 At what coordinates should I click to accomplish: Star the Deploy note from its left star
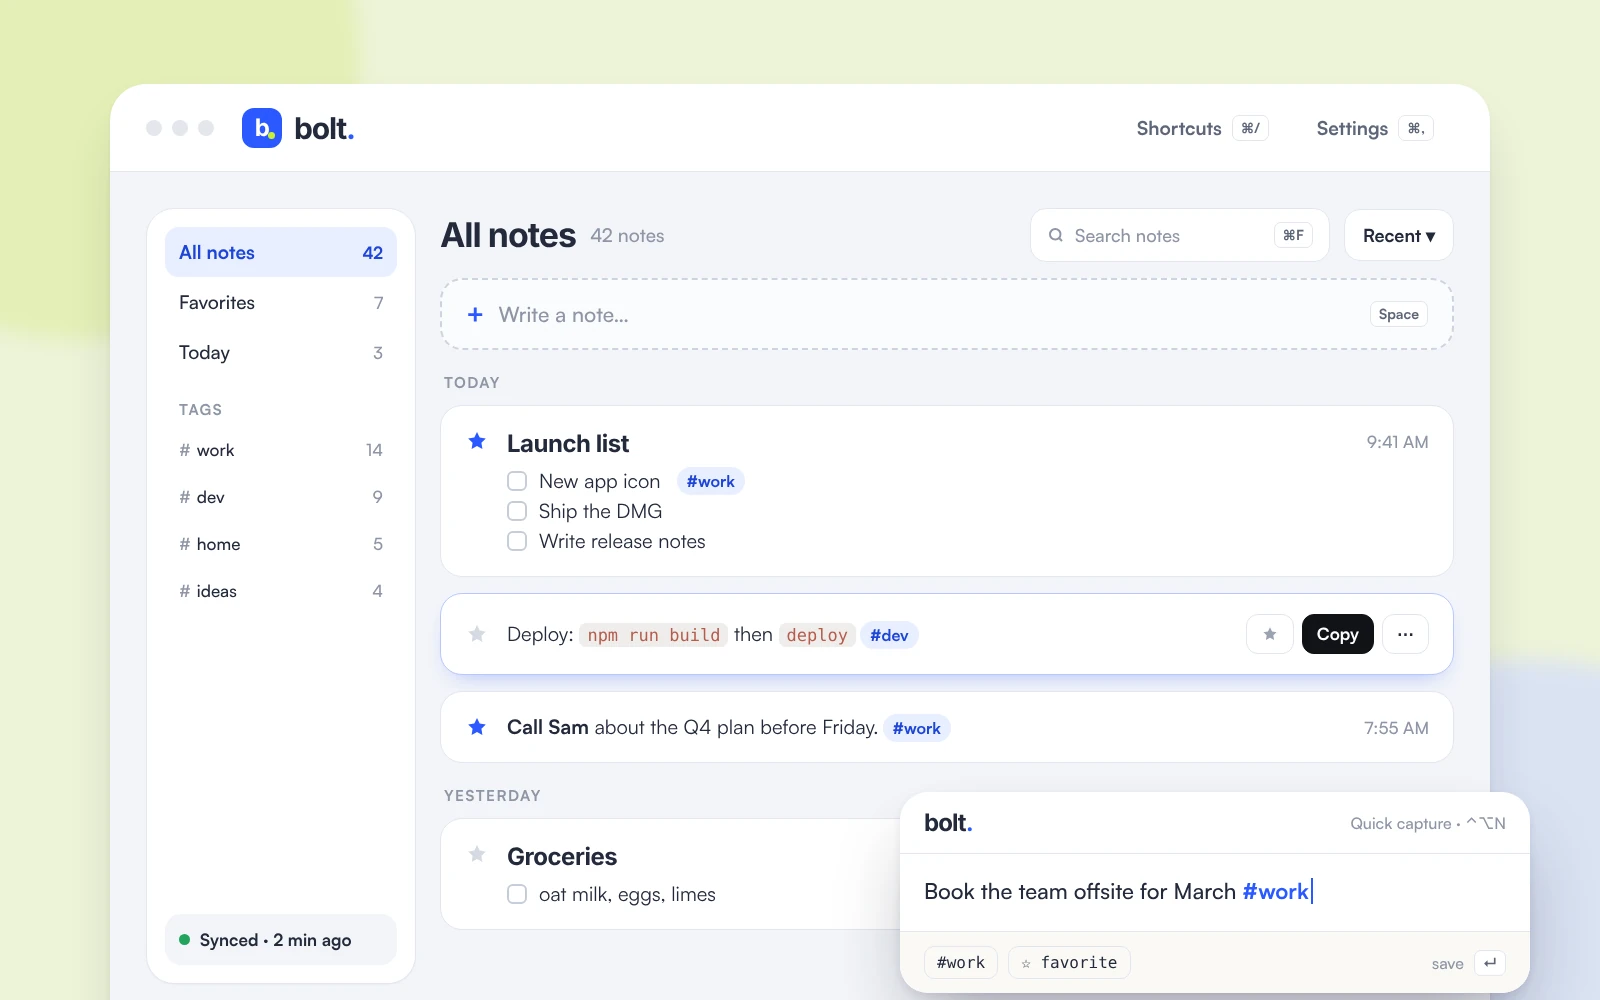point(477,634)
